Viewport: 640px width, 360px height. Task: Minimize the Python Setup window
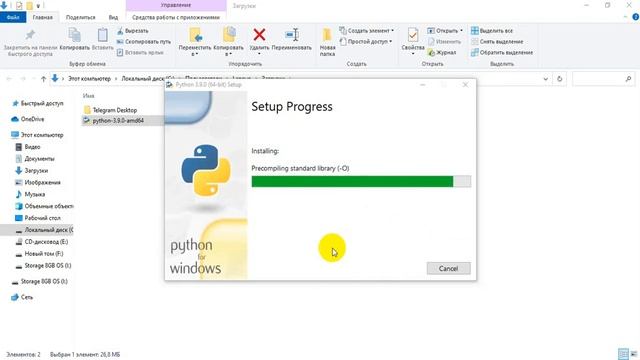pos(423,84)
